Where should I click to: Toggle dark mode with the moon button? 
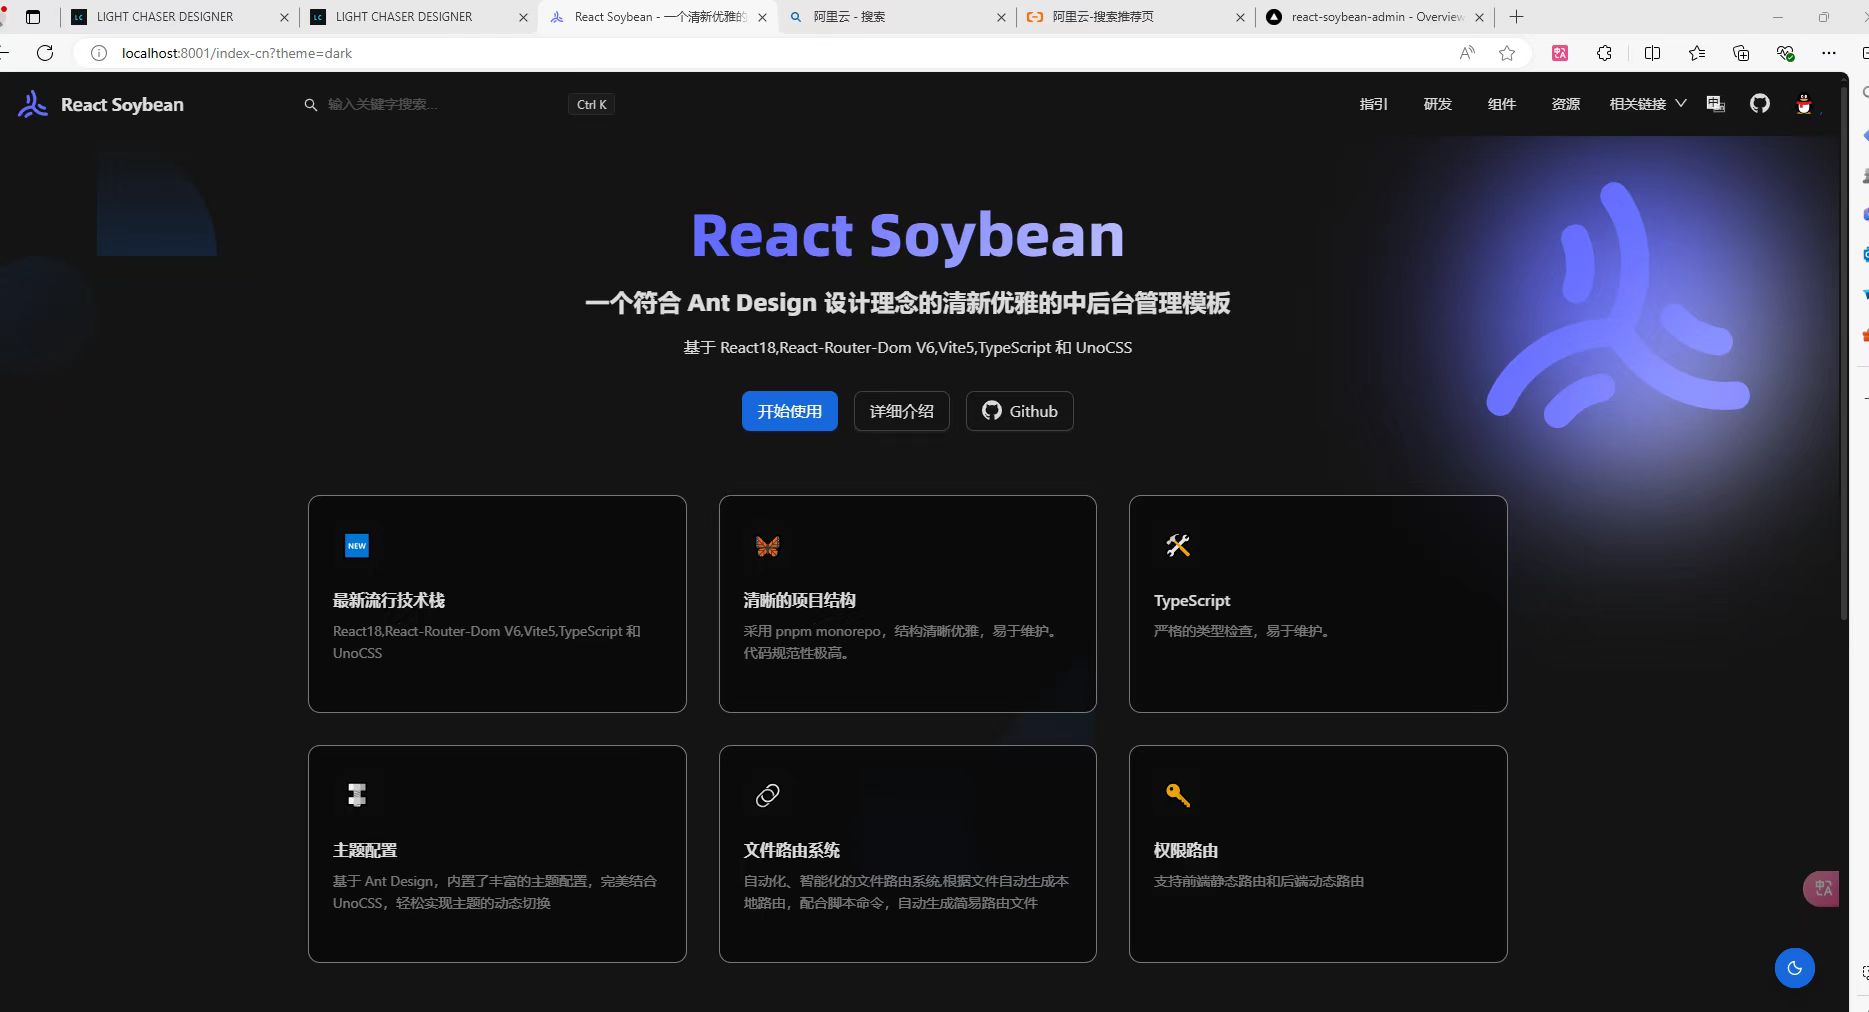click(1795, 968)
